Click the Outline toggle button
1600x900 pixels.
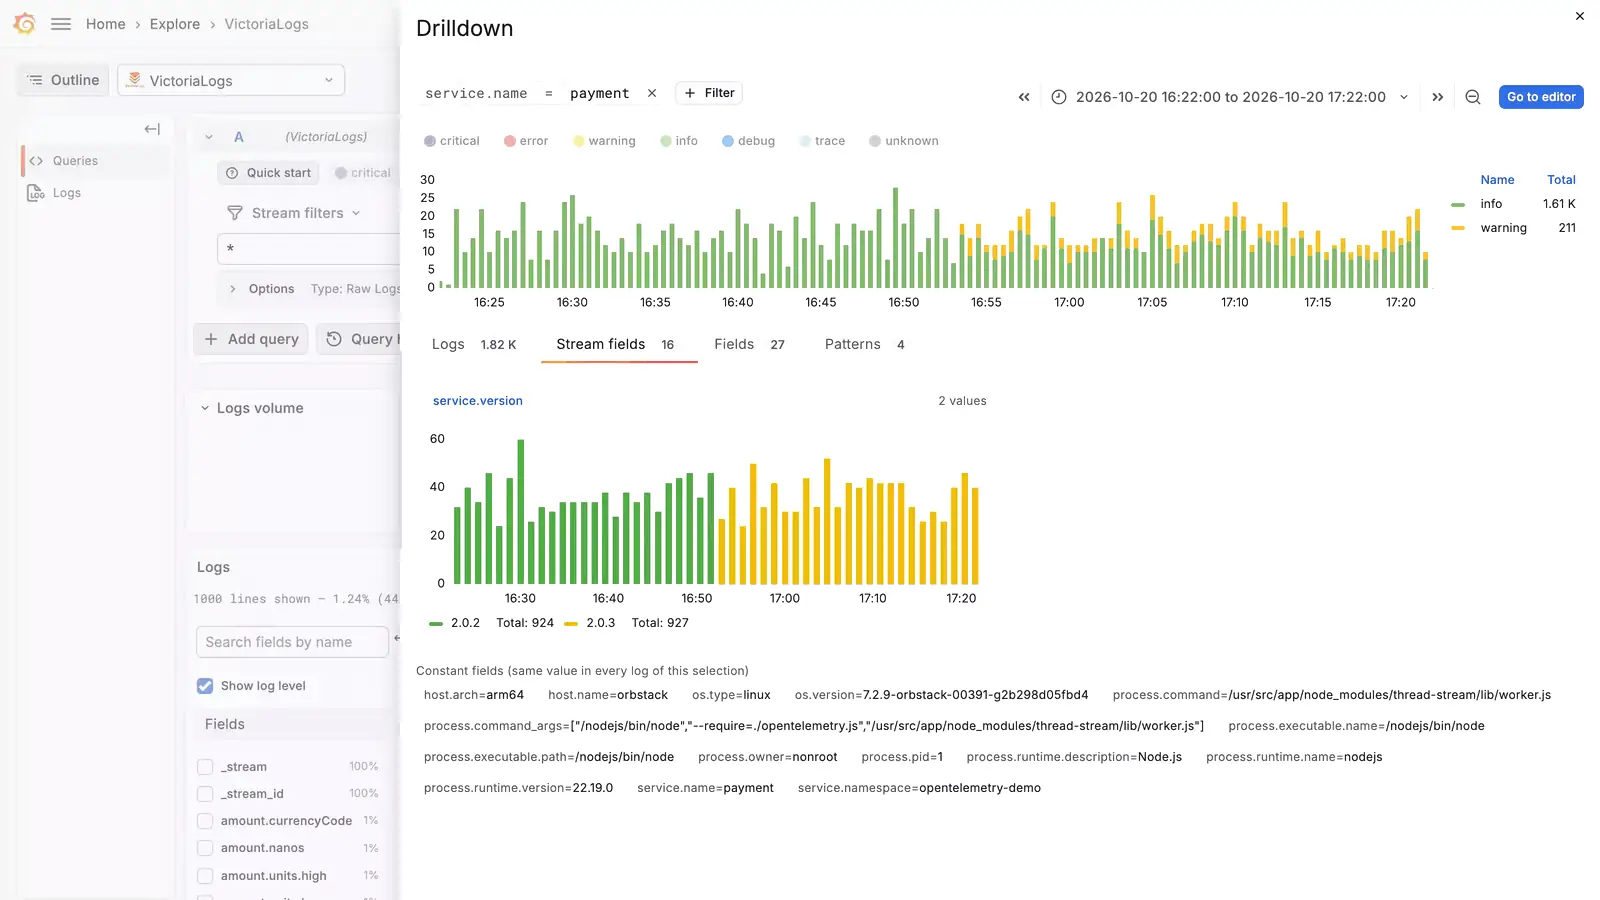63,80
